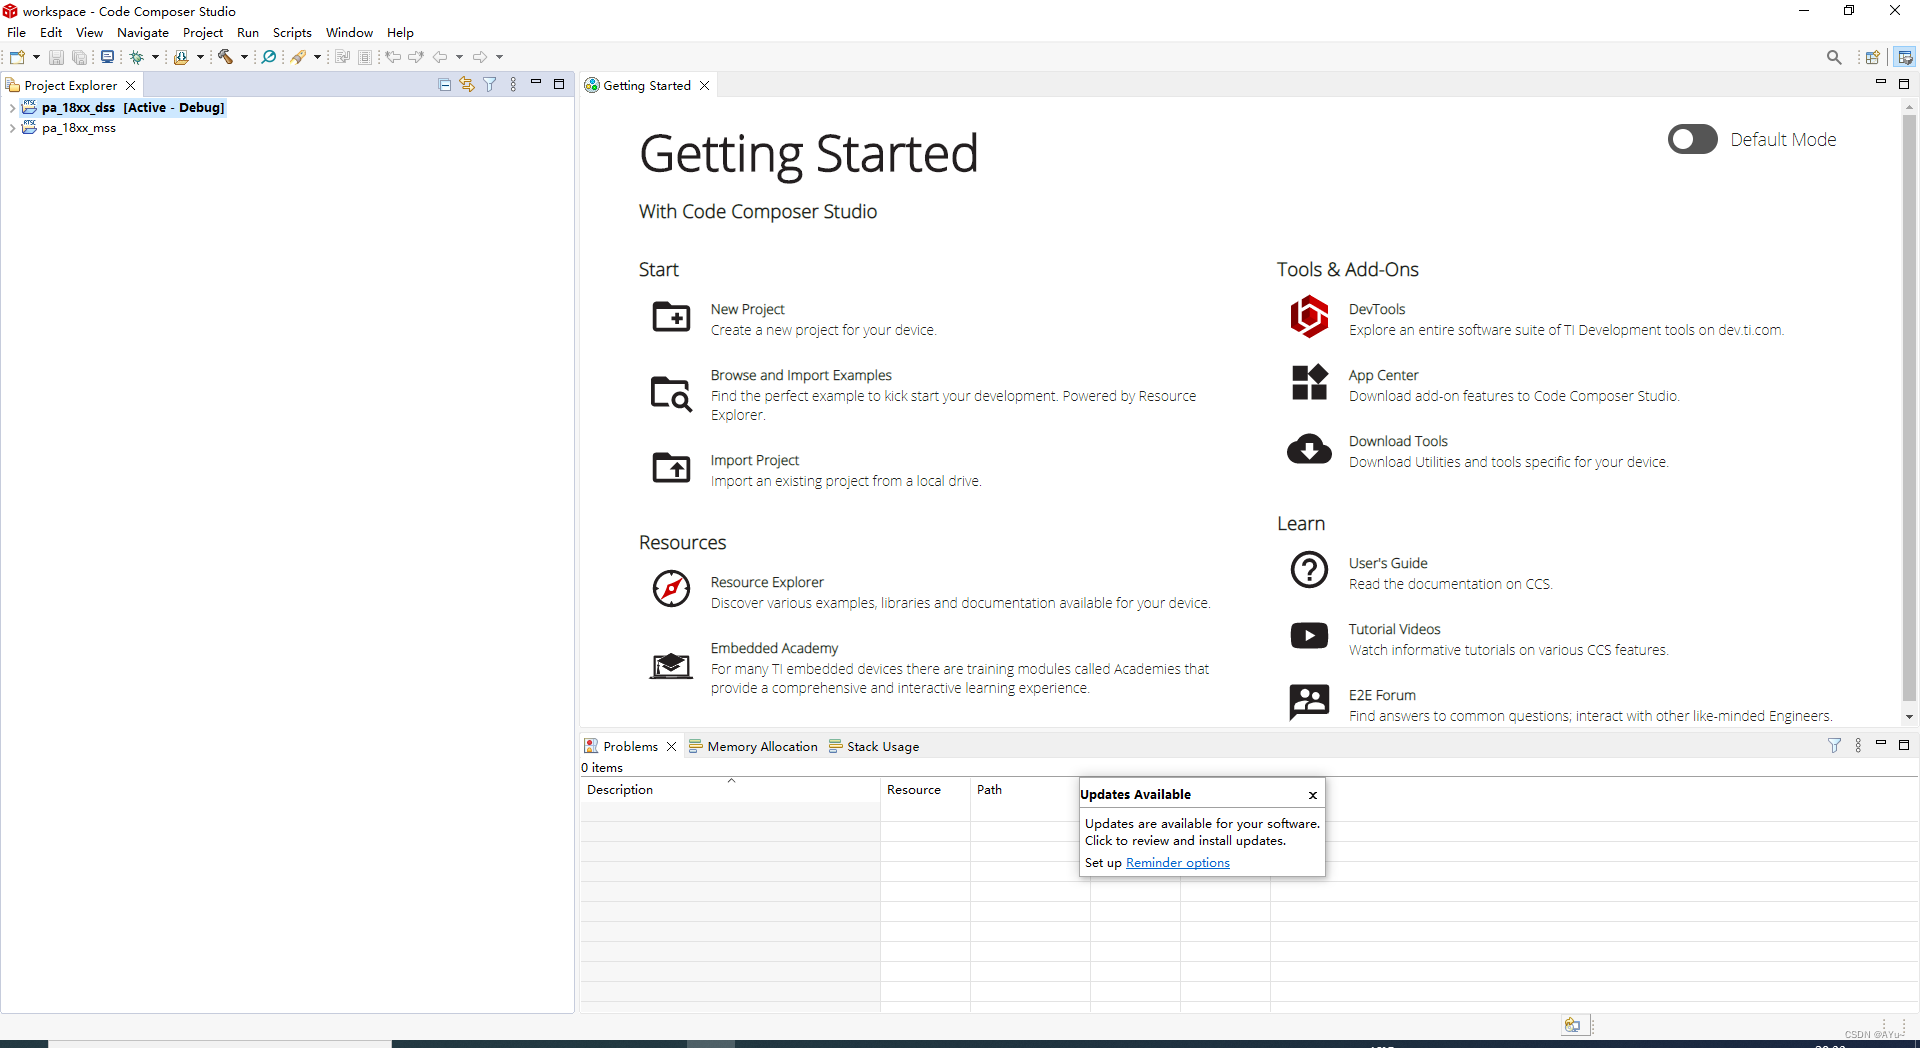Open the Navigate menu
The height and width of the screenshot is (1048, 1920).
pos(143,33)
